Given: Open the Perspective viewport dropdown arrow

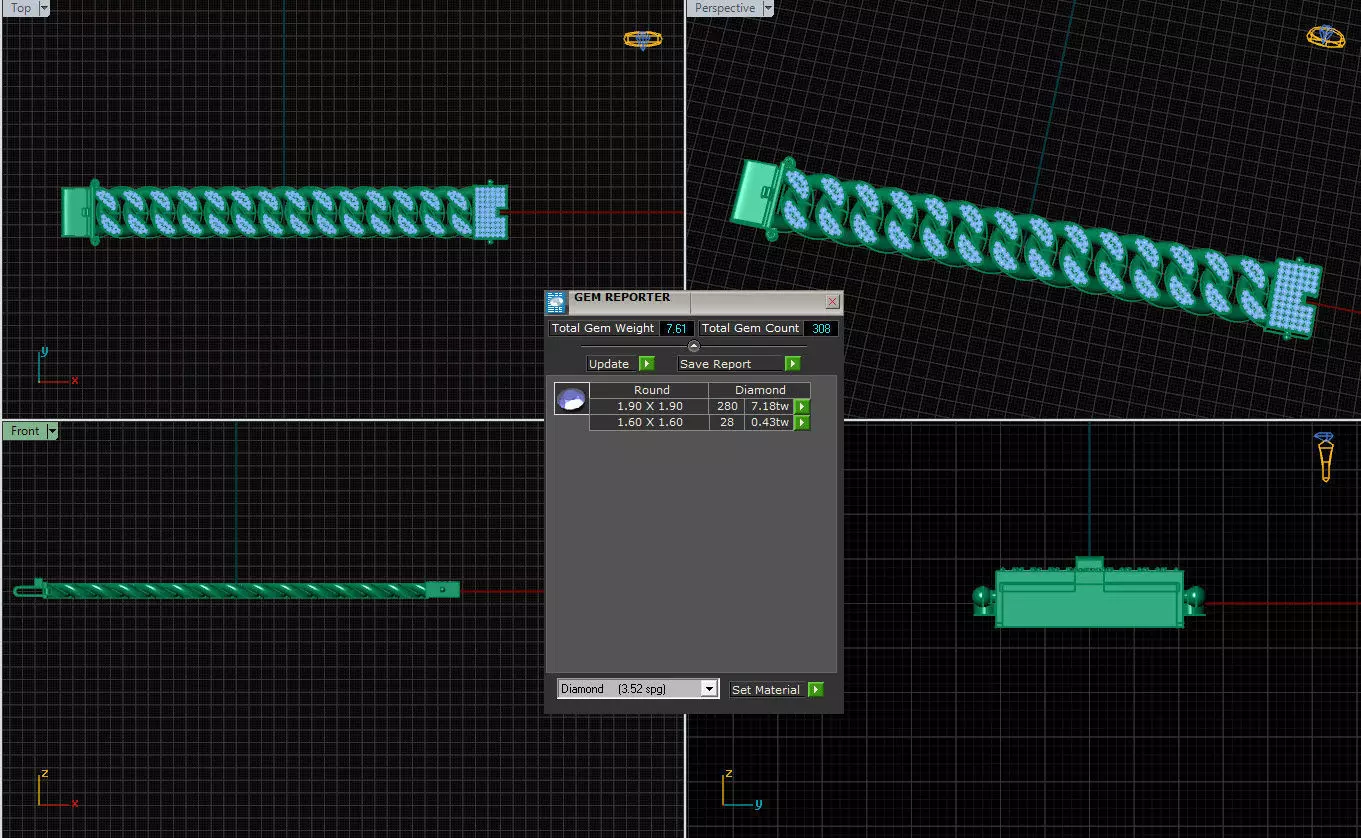Looking at the screenshot, I should [768, 8].
